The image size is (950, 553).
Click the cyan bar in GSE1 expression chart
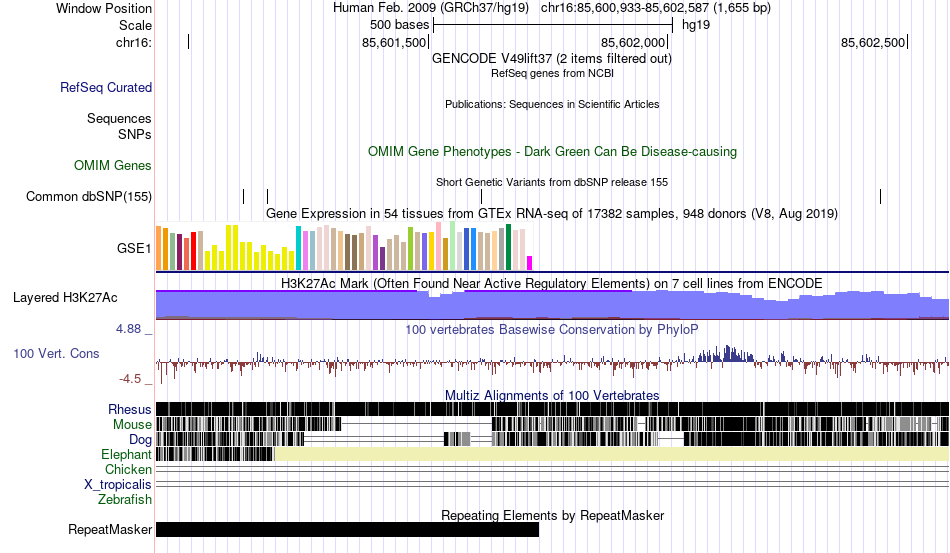click(x=298, y=248)
